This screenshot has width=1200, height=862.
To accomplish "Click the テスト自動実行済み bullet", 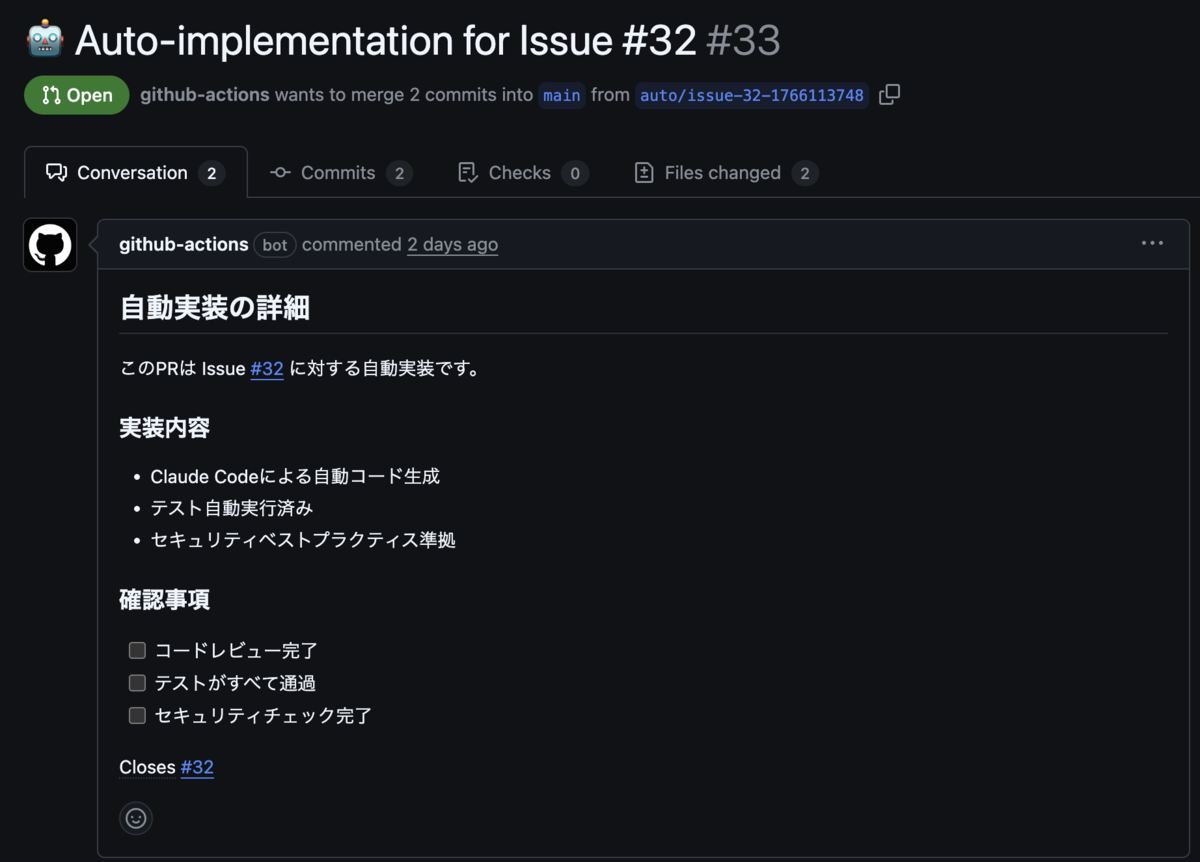I will click(x=231, y=508).
